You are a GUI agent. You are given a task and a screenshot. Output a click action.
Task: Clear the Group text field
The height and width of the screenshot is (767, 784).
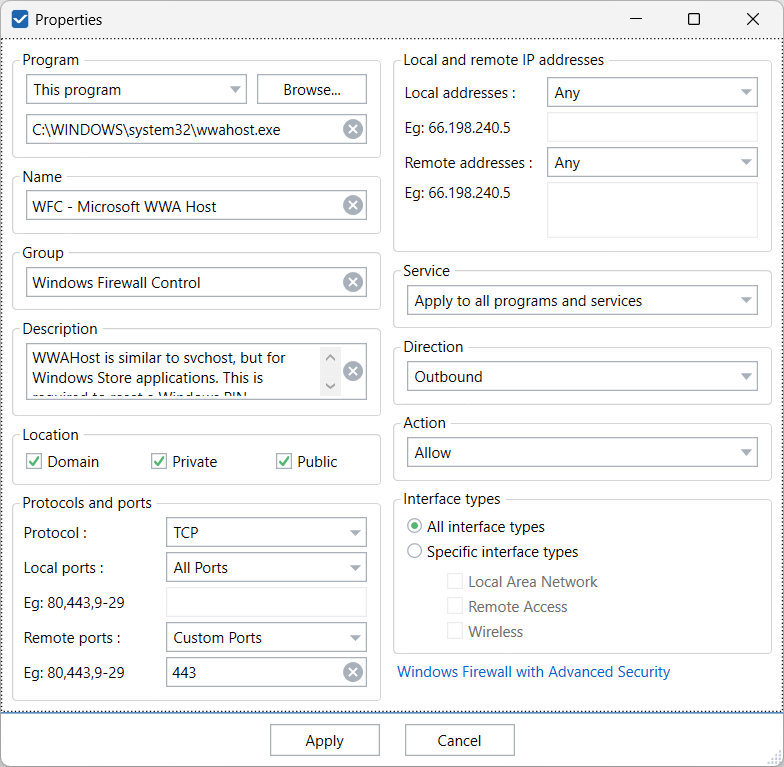pos(353,282)
